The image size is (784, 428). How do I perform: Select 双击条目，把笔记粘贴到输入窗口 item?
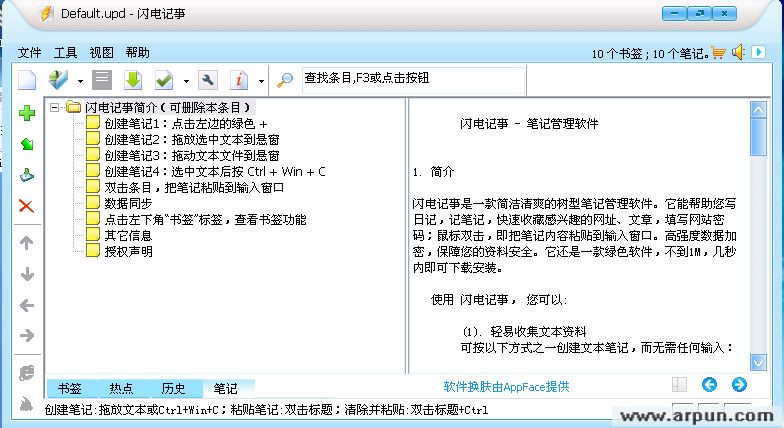194,188
